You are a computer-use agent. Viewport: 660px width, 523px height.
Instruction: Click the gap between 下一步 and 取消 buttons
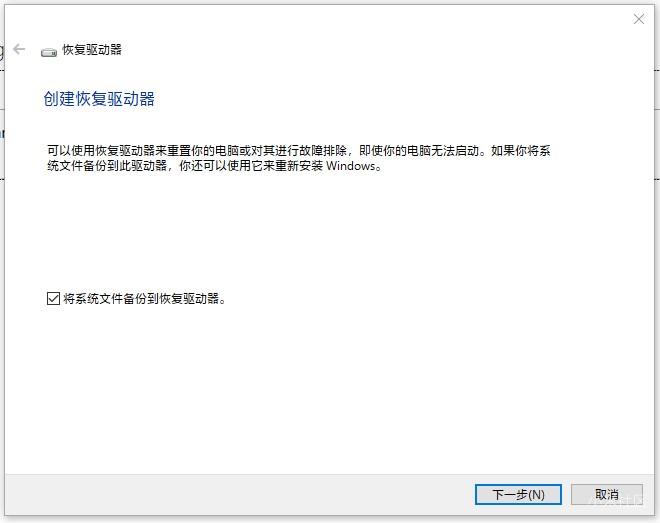[x=566, y=494]
